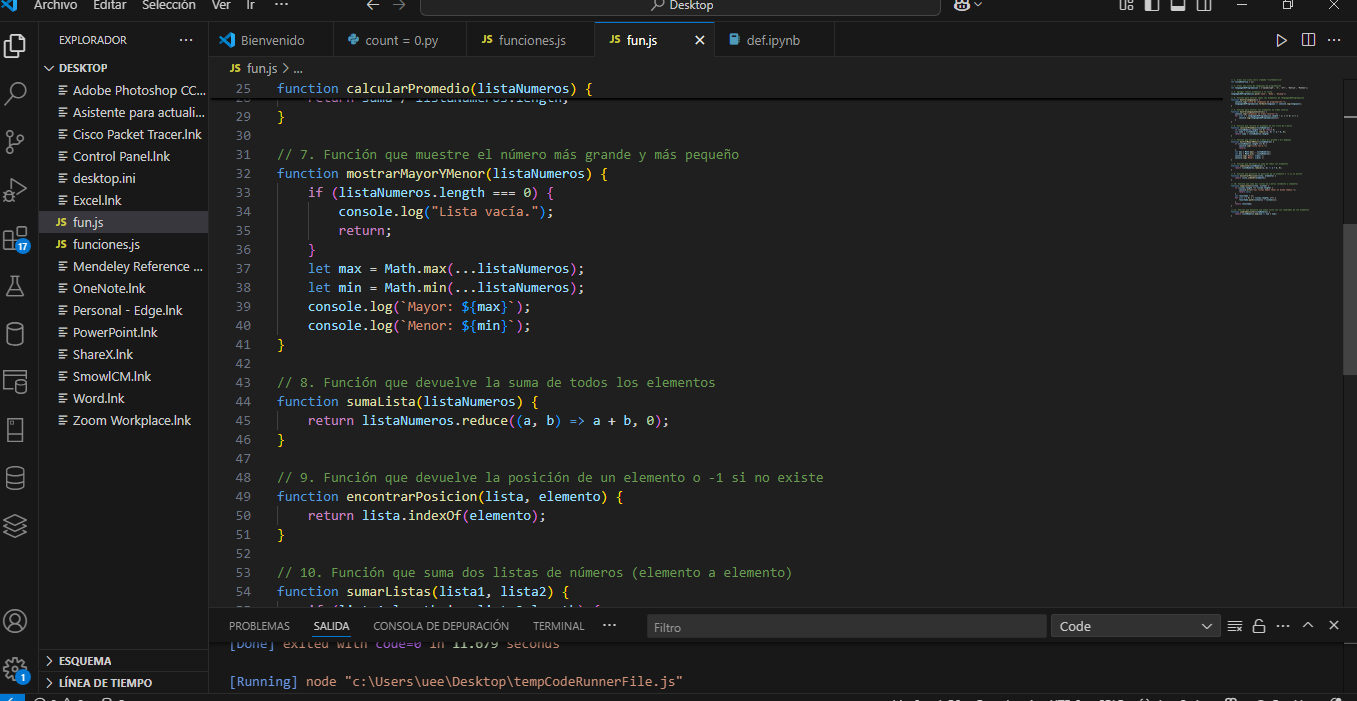
Task: Open the Manage gear icon
Action: 15,668
